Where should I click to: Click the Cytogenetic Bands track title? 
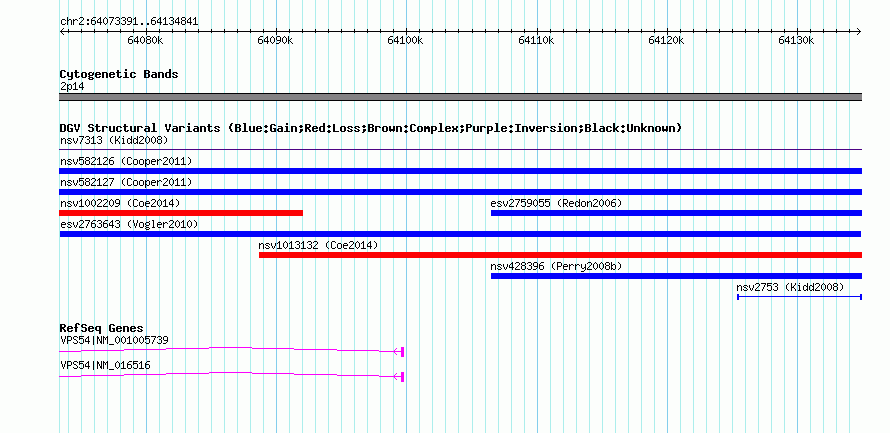click(x=119, y=74)
